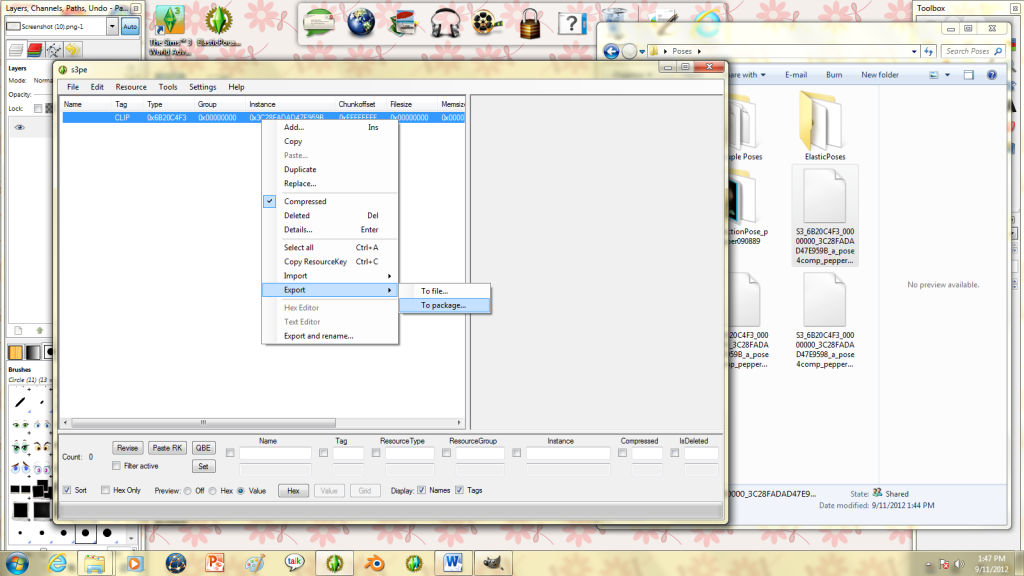Toggle the Display Tags checkbox
Viewport: 1024px width, 576px height.
click(x=459, y=490)
